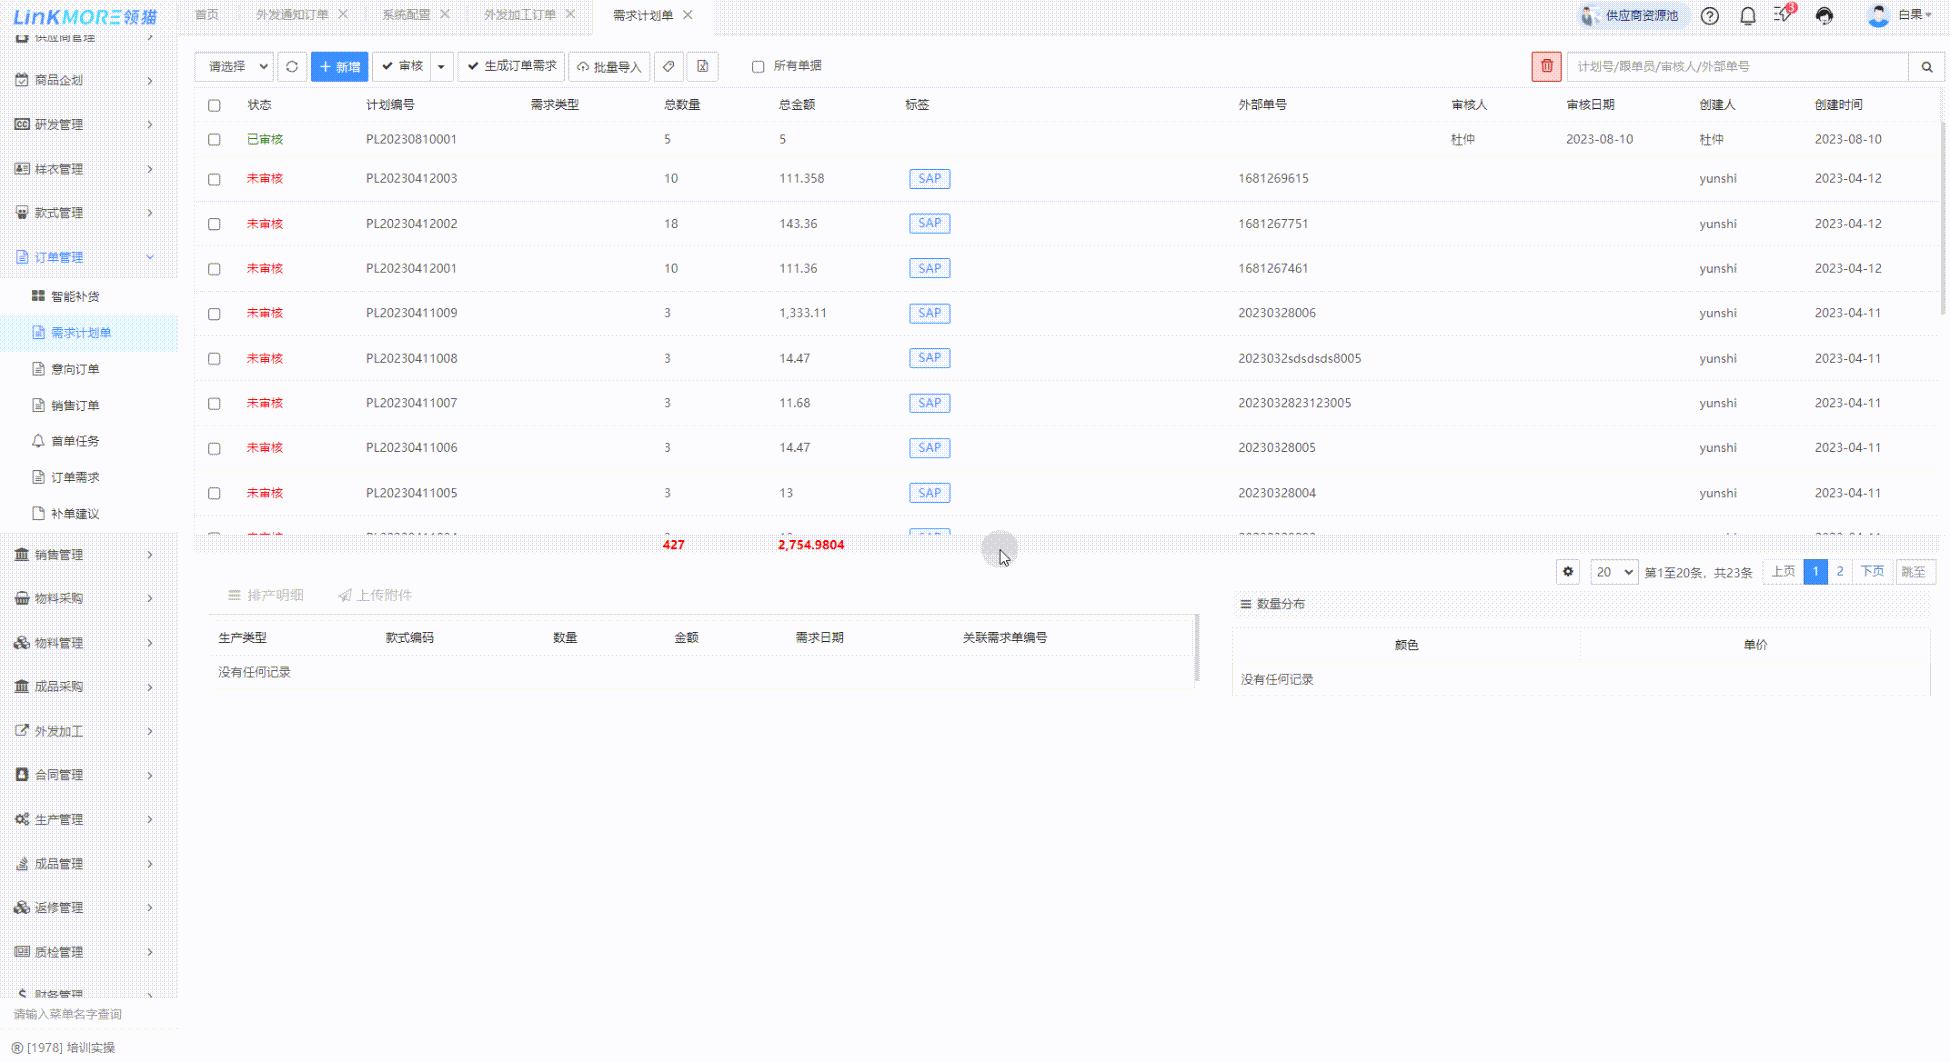Image resolution: width=1950 pixels, height=1062 pixels.
Task: Toggle the select-all checkbox in table header
Action: (214, 105)
